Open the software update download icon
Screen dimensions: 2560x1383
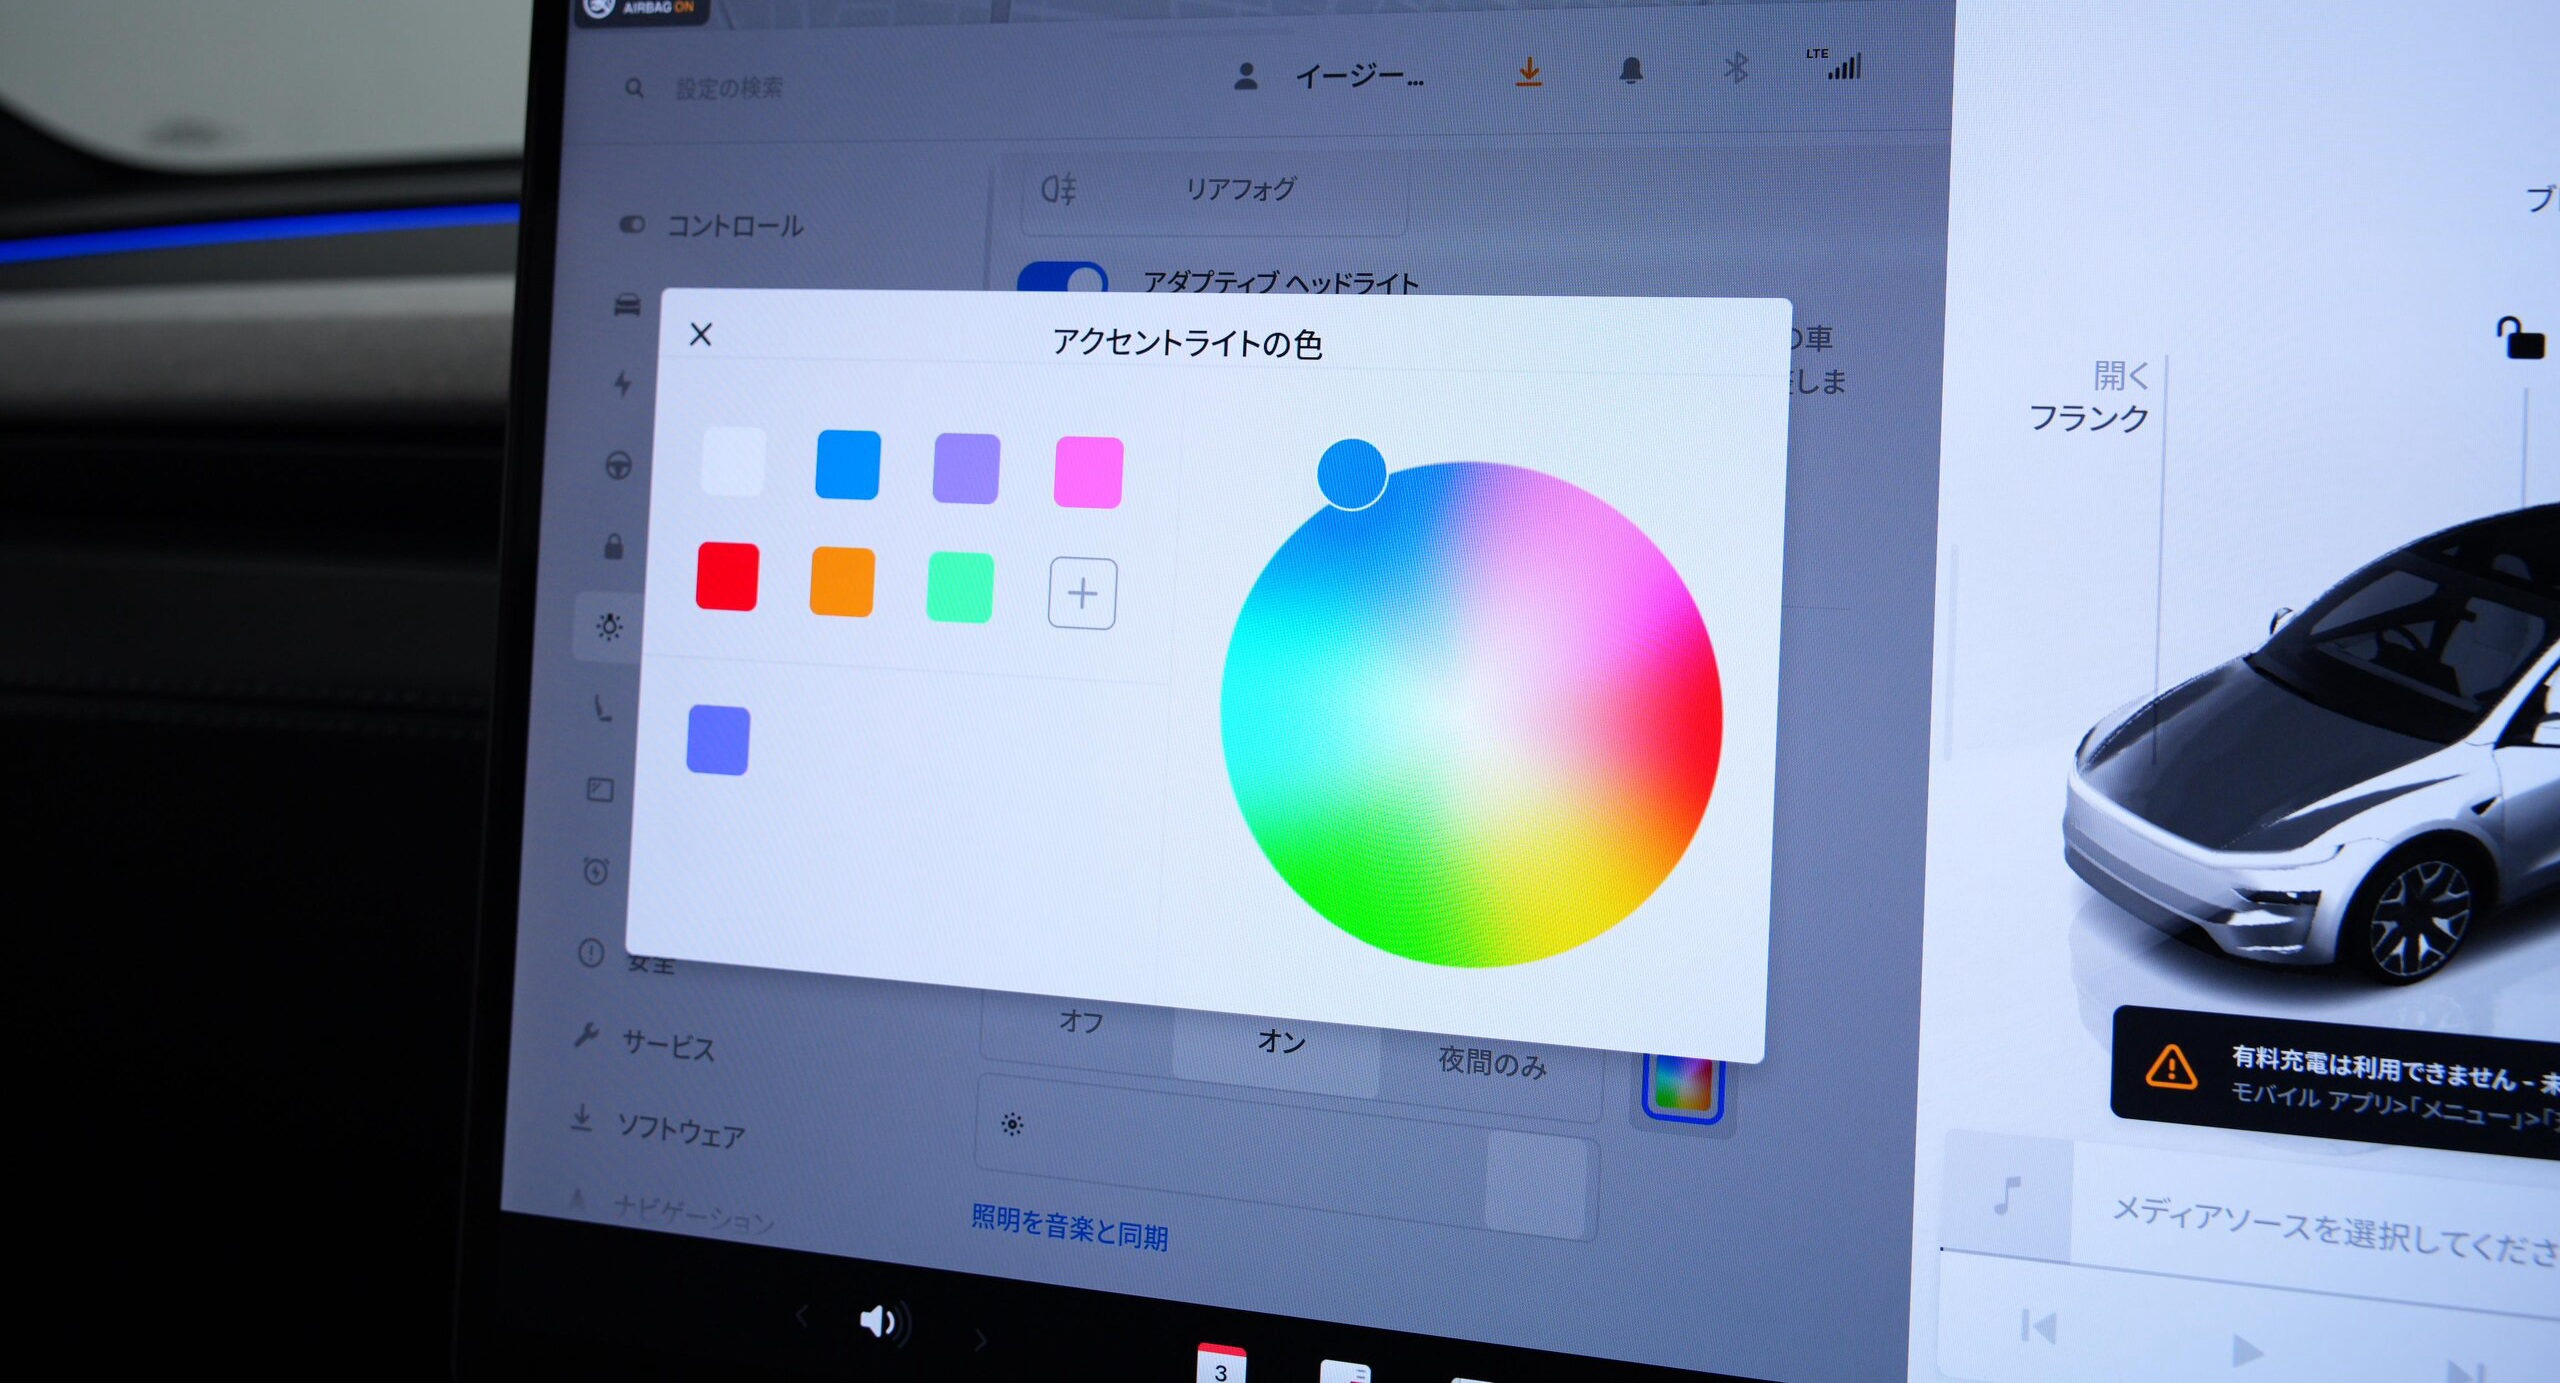tap(1528, 72)
